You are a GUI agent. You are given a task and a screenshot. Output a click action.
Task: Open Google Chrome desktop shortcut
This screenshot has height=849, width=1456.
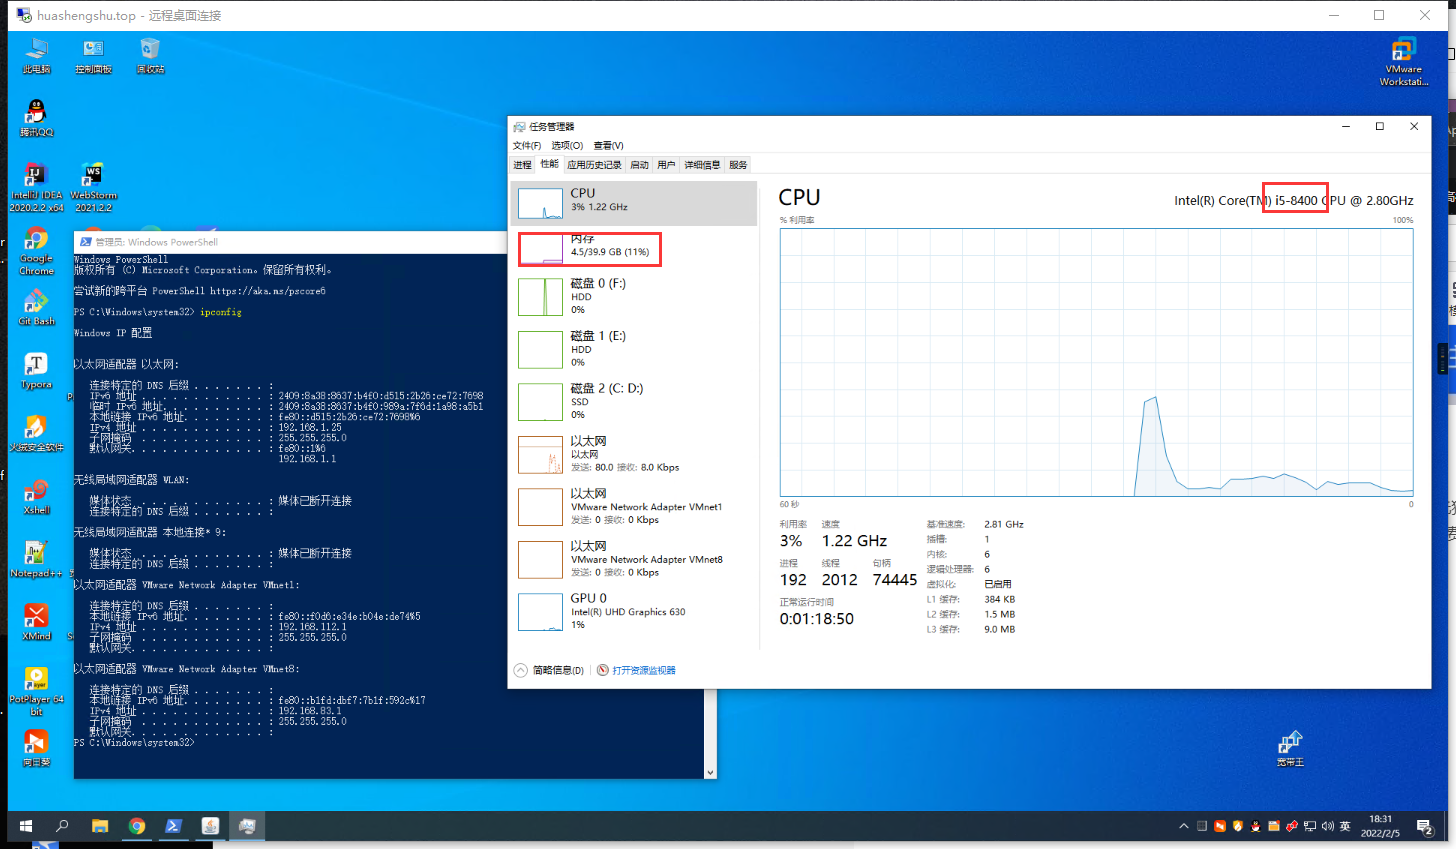[36, 251]
